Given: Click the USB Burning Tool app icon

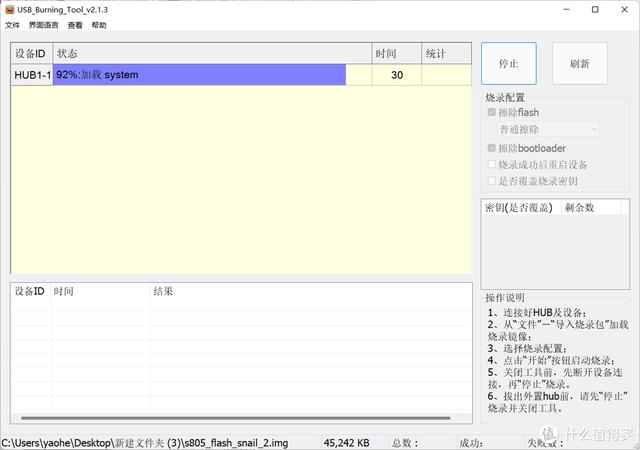Looking at the screenshot, I should coord(9,9).
